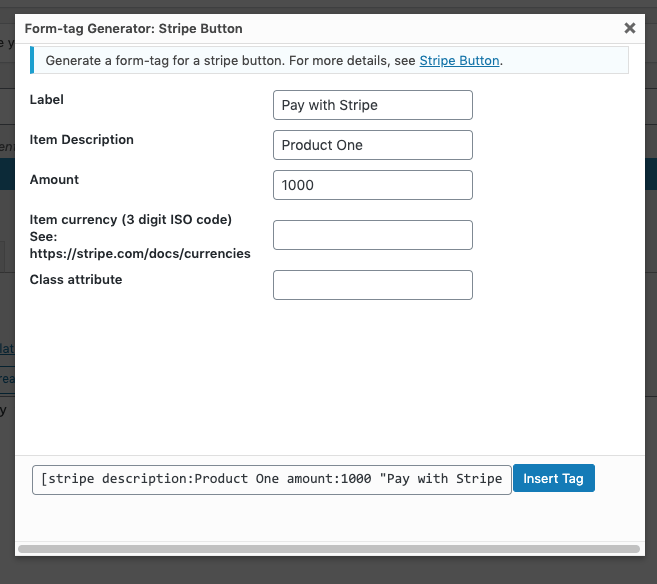
Task: Click the stripe.com/docs/currencies URL text
Action: coord(140,254)
